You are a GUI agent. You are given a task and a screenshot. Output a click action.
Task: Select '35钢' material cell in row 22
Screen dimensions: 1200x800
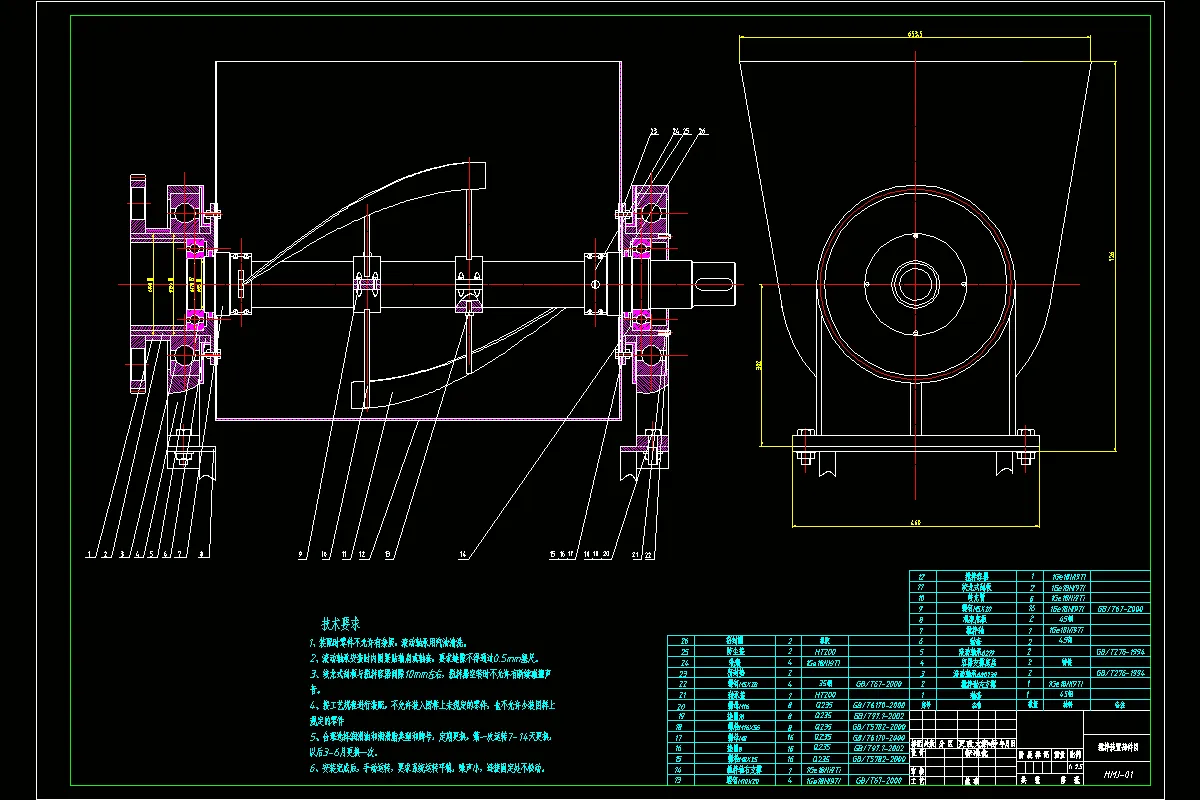coord(825,684)
